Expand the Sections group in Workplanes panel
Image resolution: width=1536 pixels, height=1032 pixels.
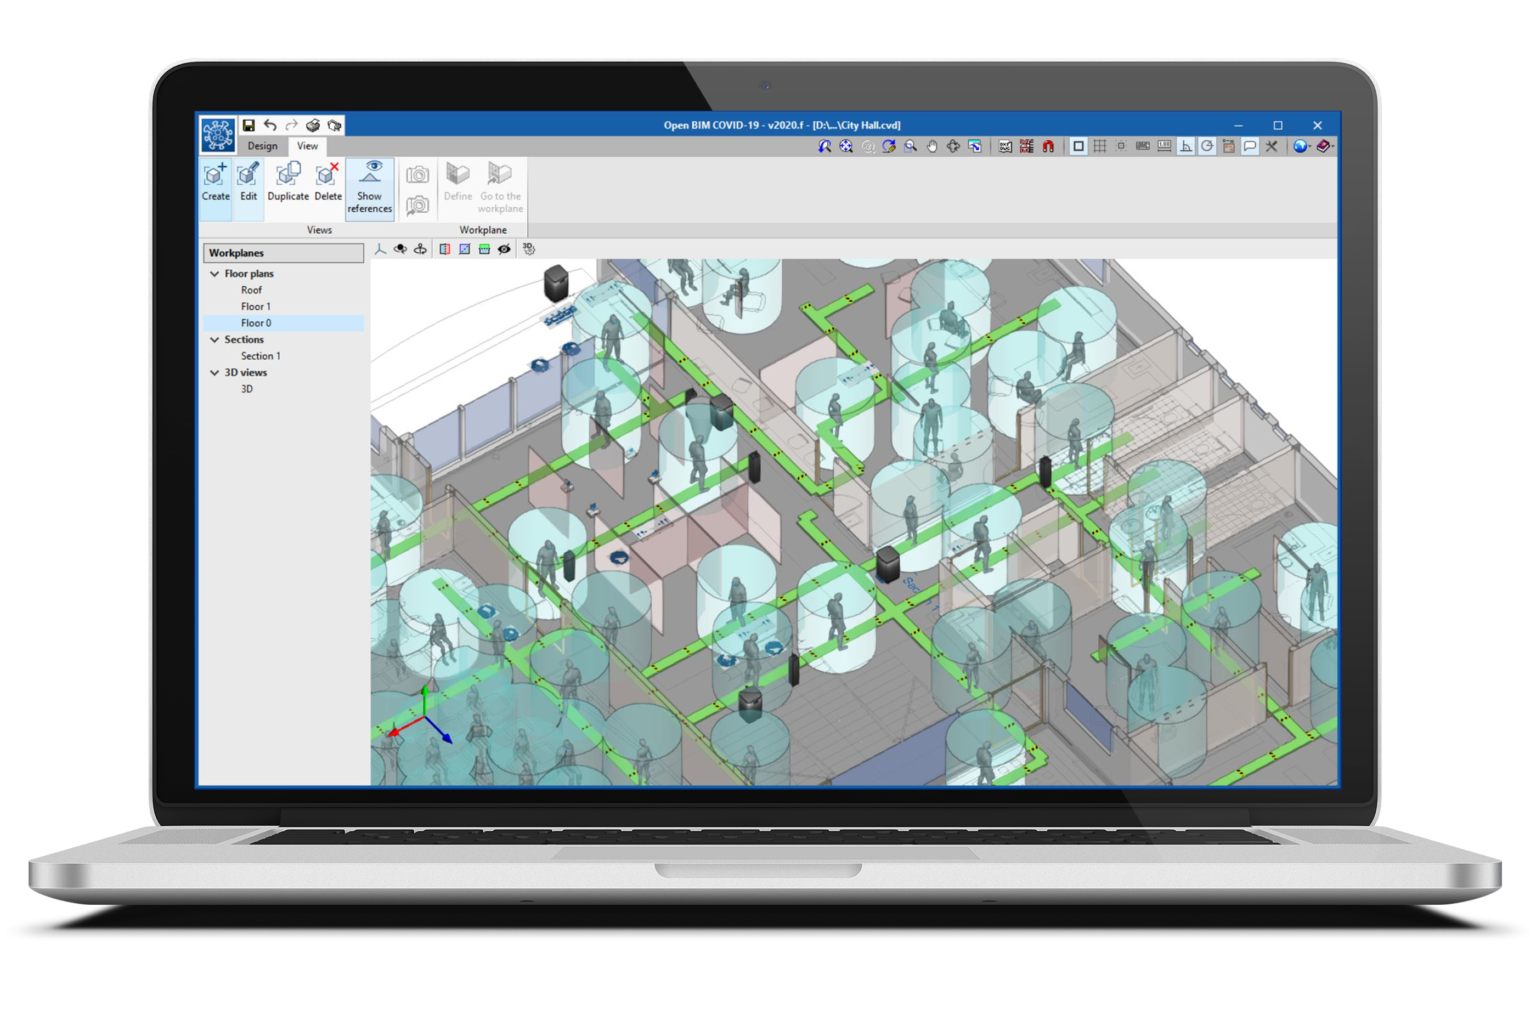coord(214,339)
